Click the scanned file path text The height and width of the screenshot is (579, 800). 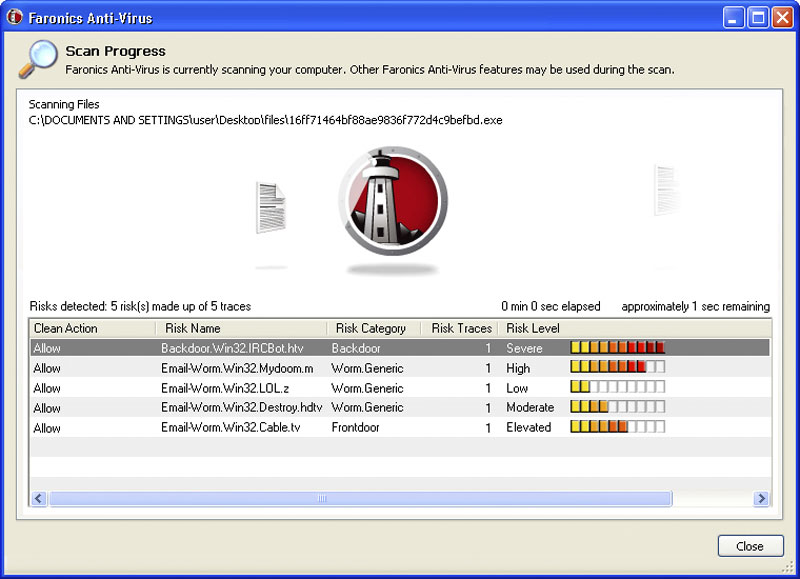click(x=266, y=120)
